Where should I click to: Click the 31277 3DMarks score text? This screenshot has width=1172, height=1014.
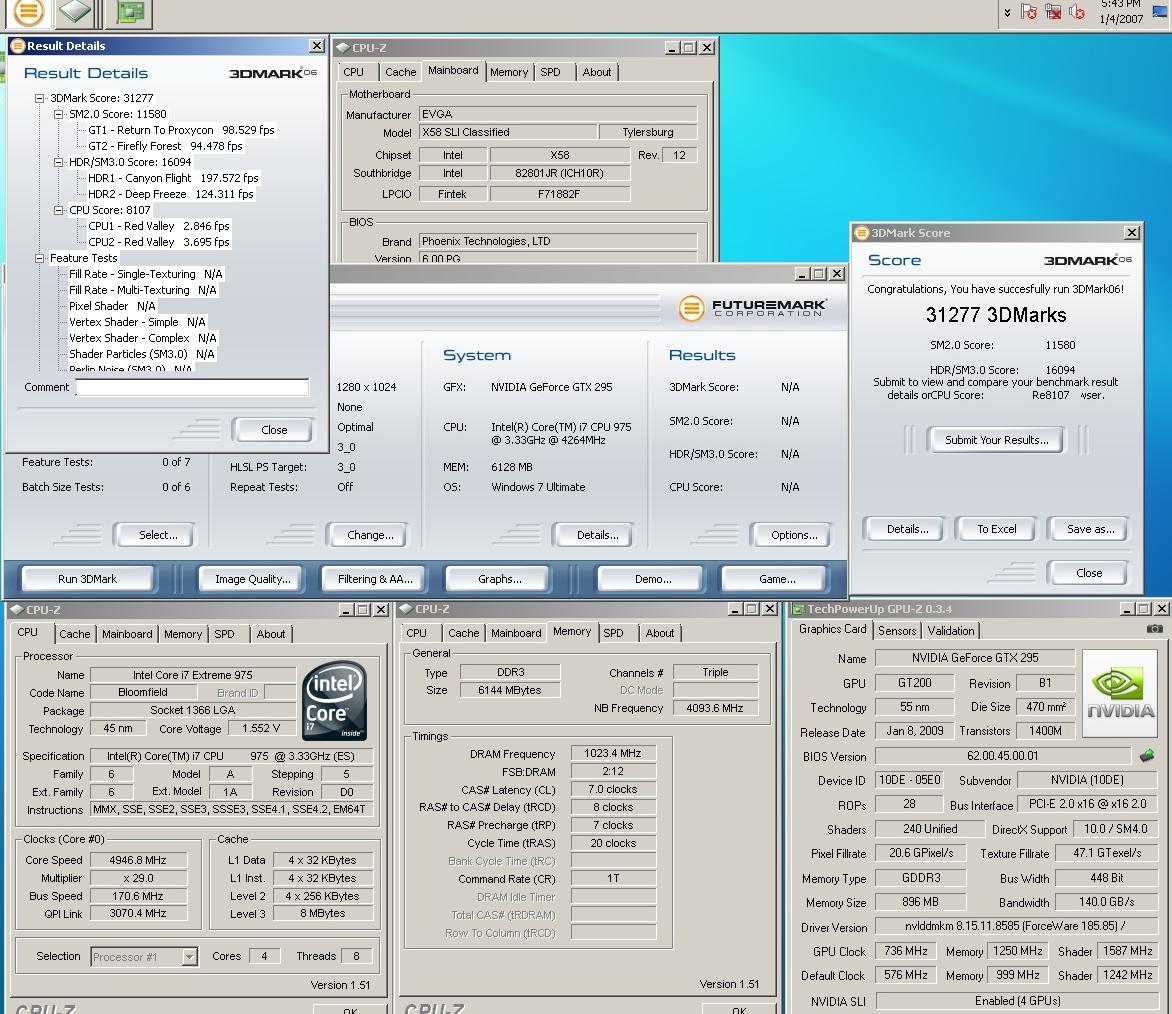click(996, 315)
